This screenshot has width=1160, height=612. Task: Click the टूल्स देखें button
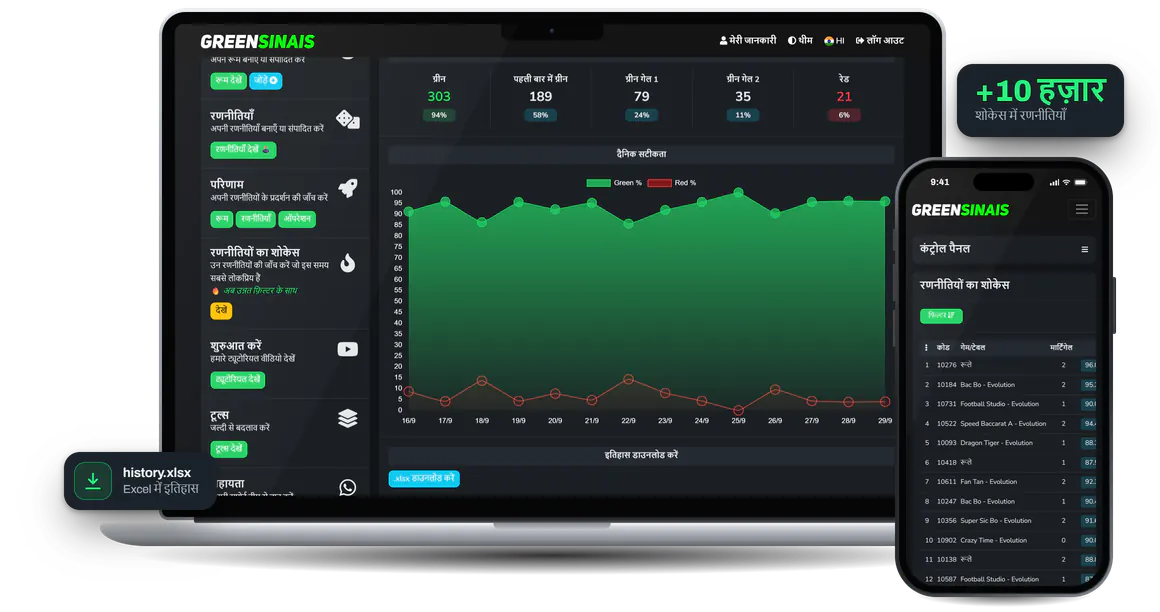tap(229, 448)
